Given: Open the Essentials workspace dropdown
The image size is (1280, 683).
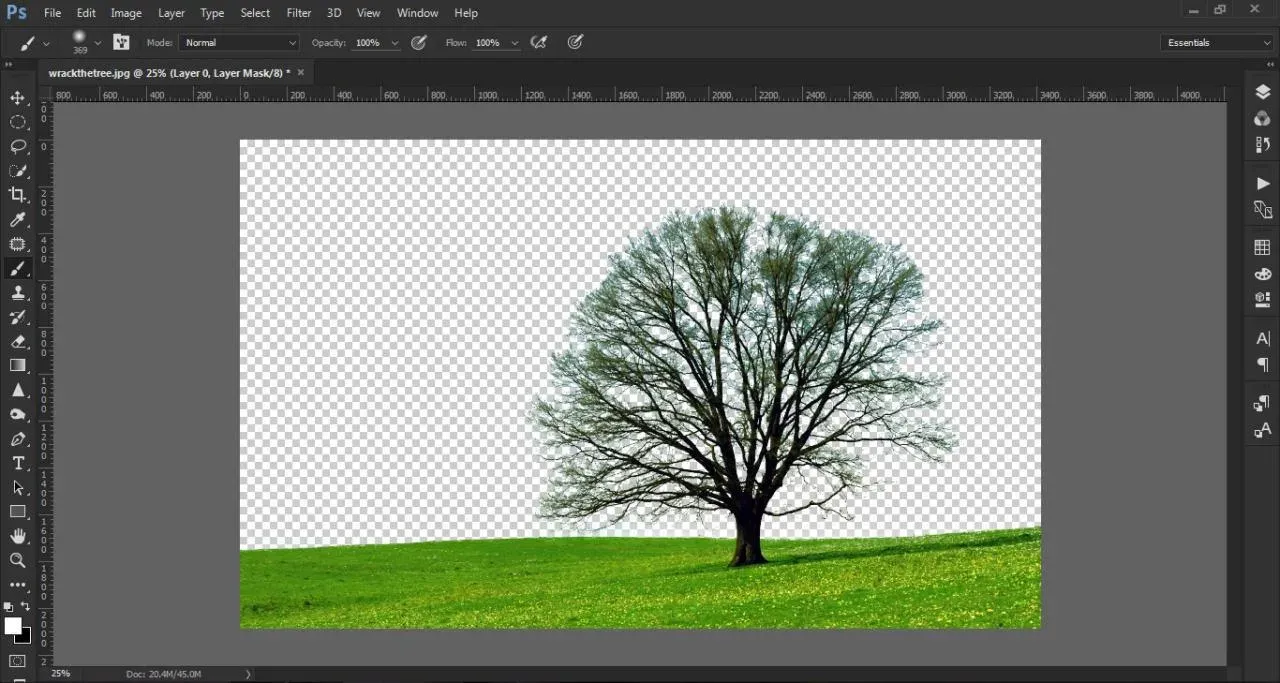Looking at the screenshot, I should coord(1217,42).
